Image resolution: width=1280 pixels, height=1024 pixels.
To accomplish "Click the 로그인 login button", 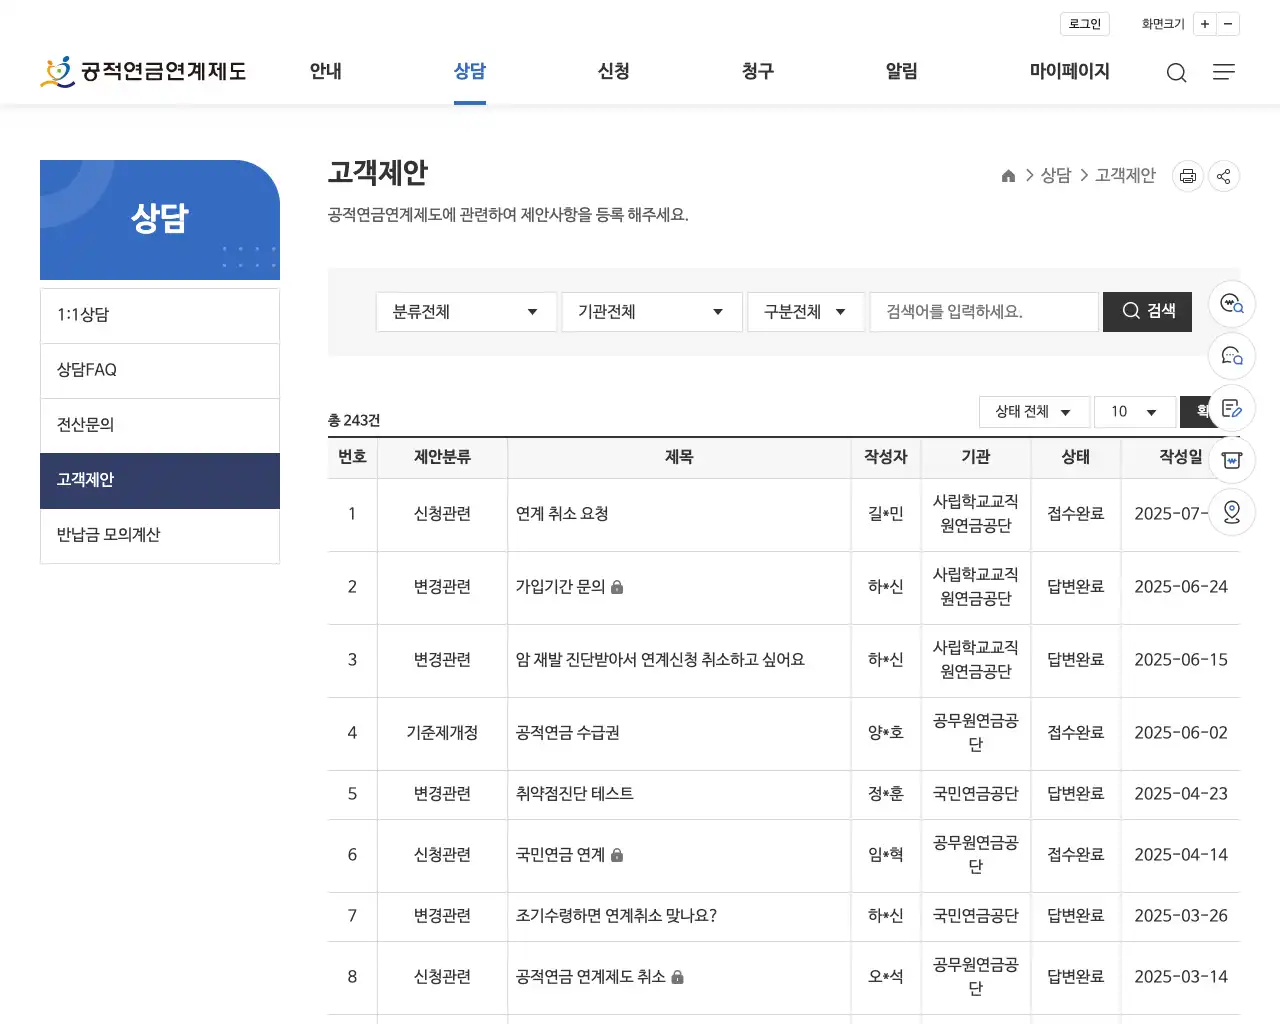I will pos(1084,23).
